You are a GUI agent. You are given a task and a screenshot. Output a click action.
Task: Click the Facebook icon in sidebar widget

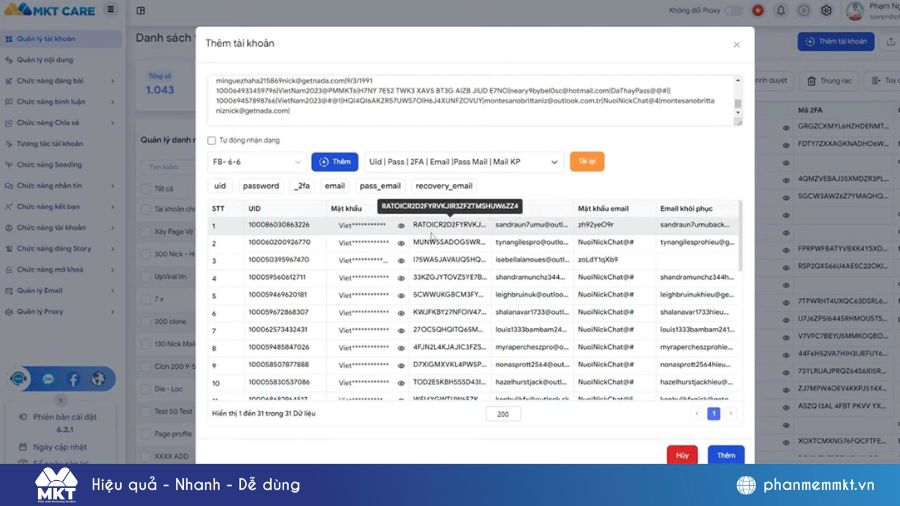73,379
